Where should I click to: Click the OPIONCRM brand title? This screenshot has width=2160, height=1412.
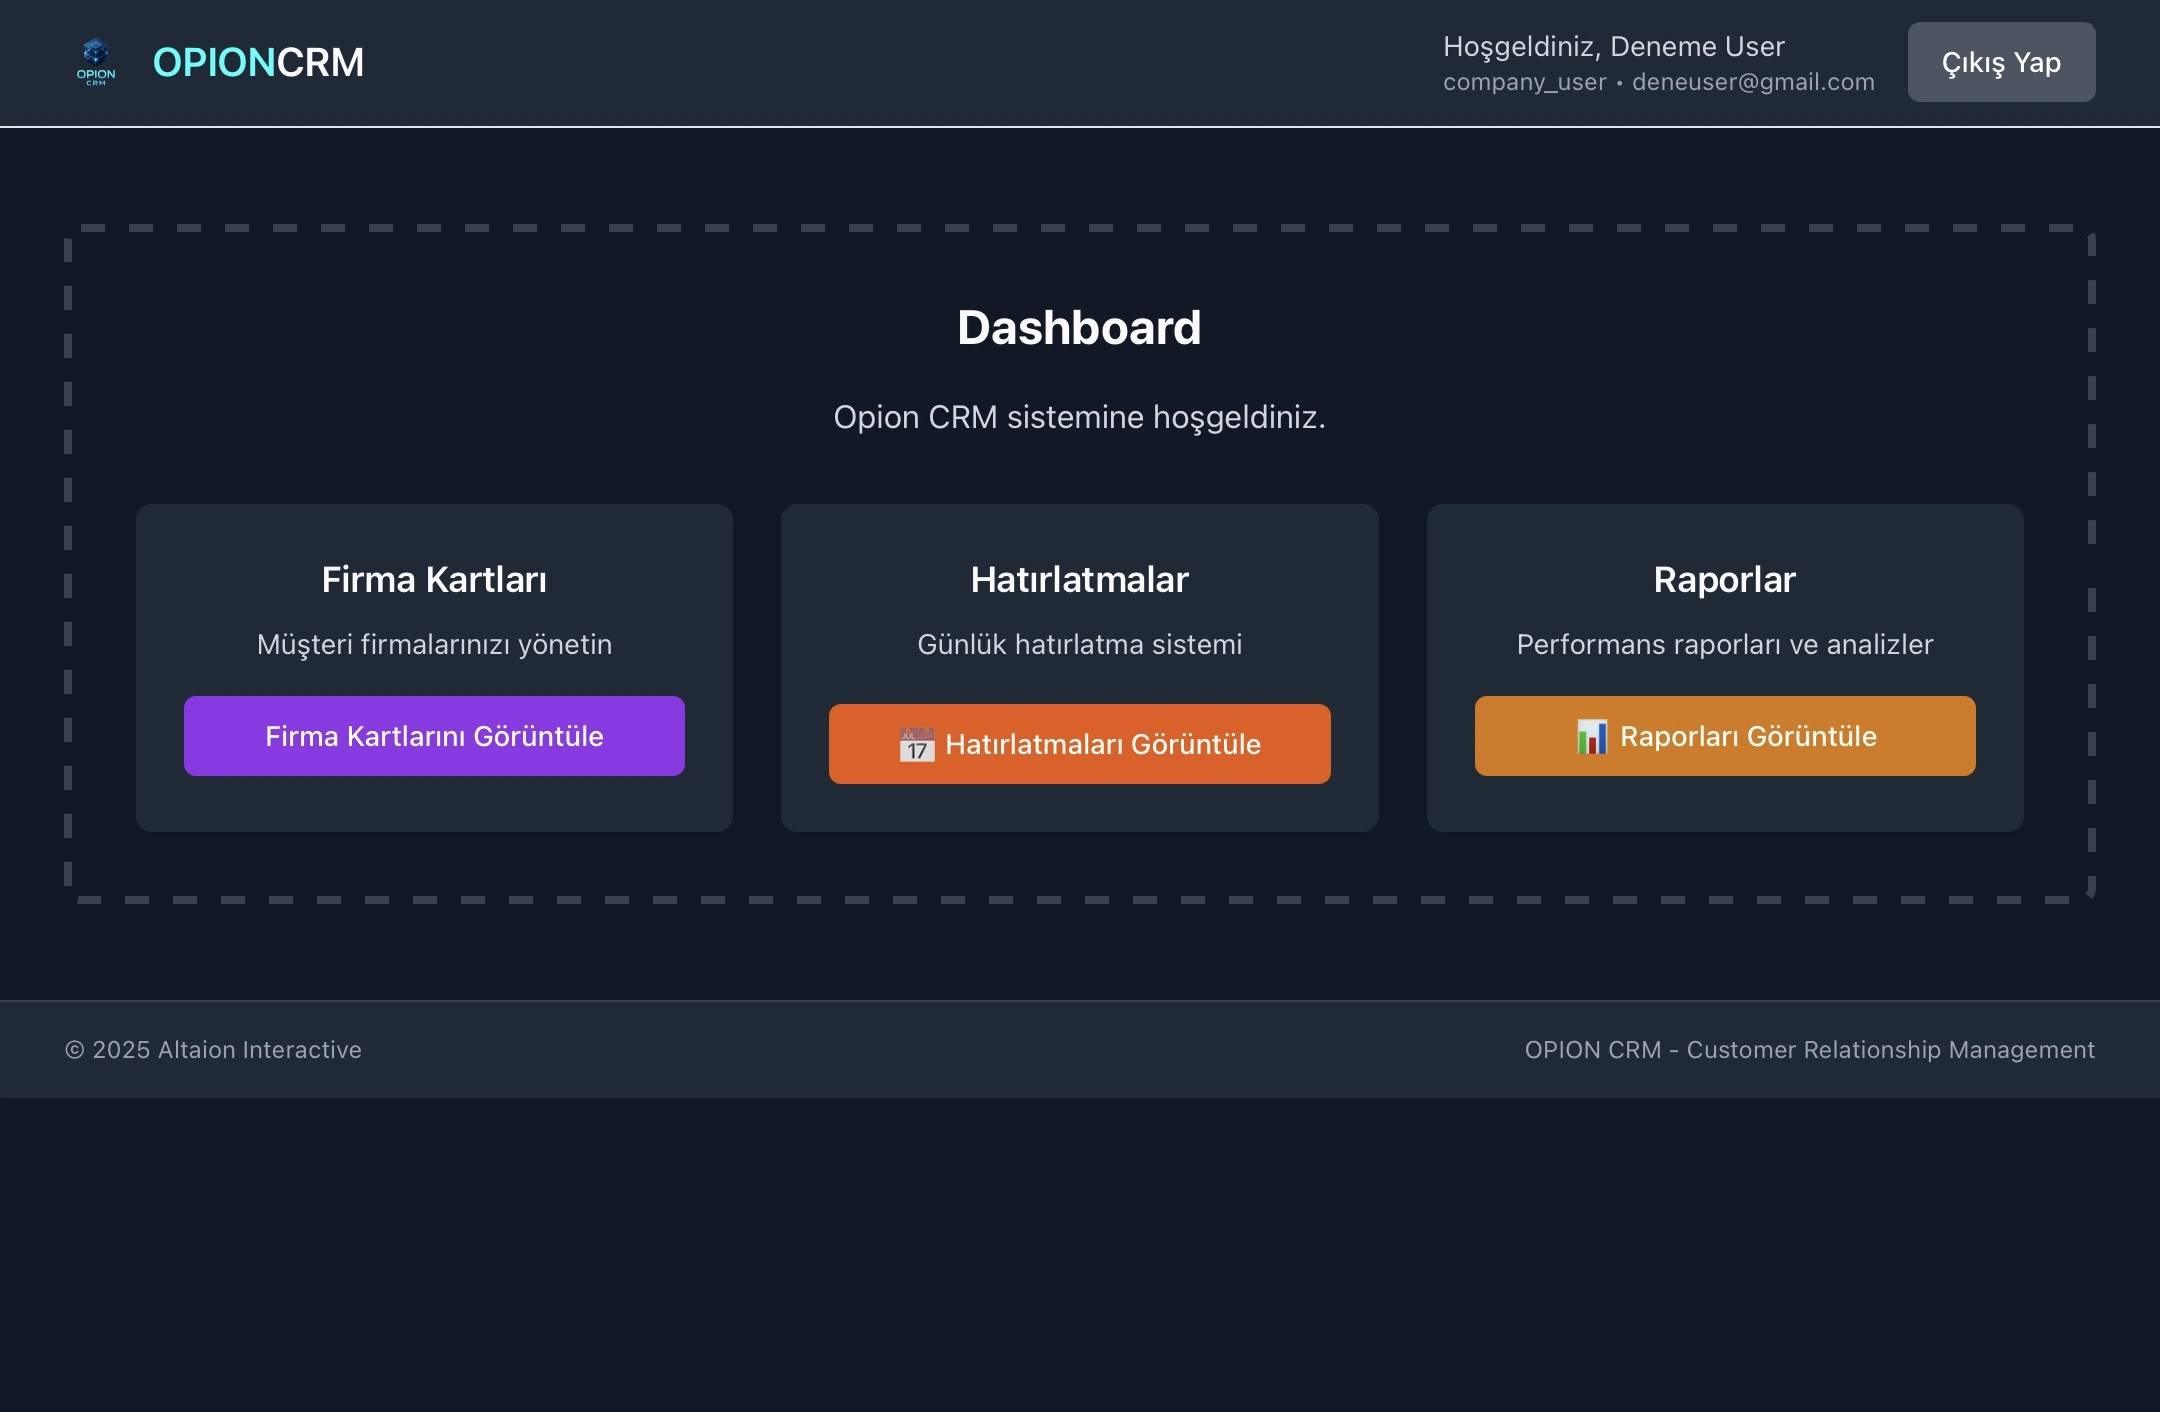pos(258,62)
